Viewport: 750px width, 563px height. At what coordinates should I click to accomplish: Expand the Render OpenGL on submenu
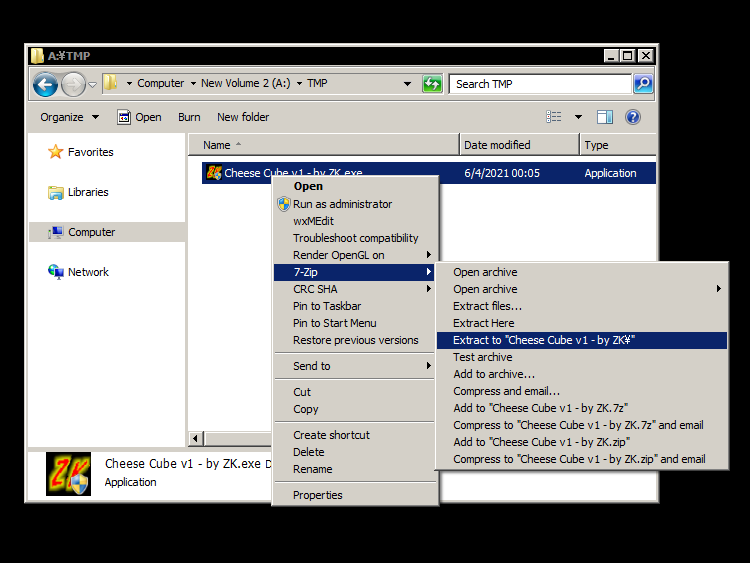(x=355, y=255)
